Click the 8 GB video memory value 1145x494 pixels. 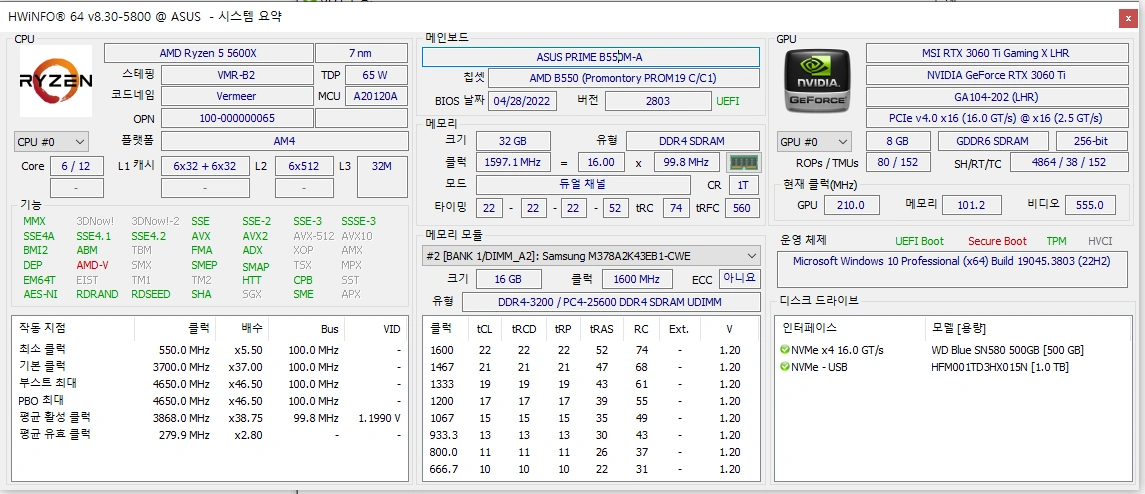pyautogui.click(x=897, y=141)
